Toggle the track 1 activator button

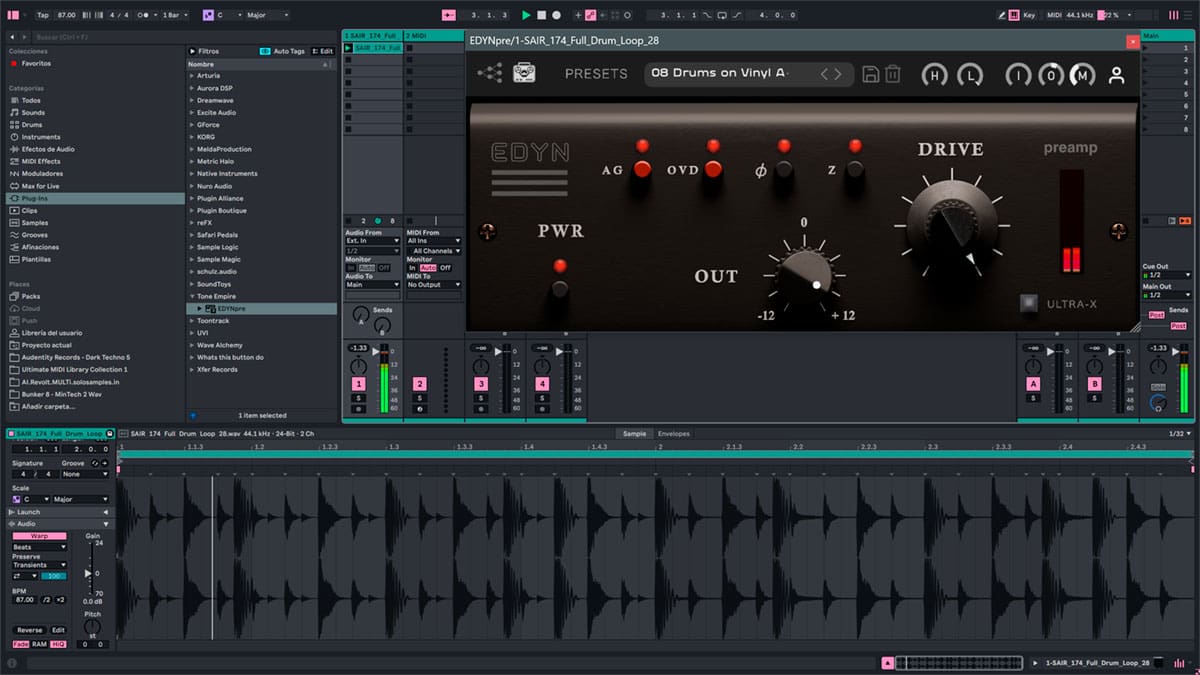(x=358, y=384)
